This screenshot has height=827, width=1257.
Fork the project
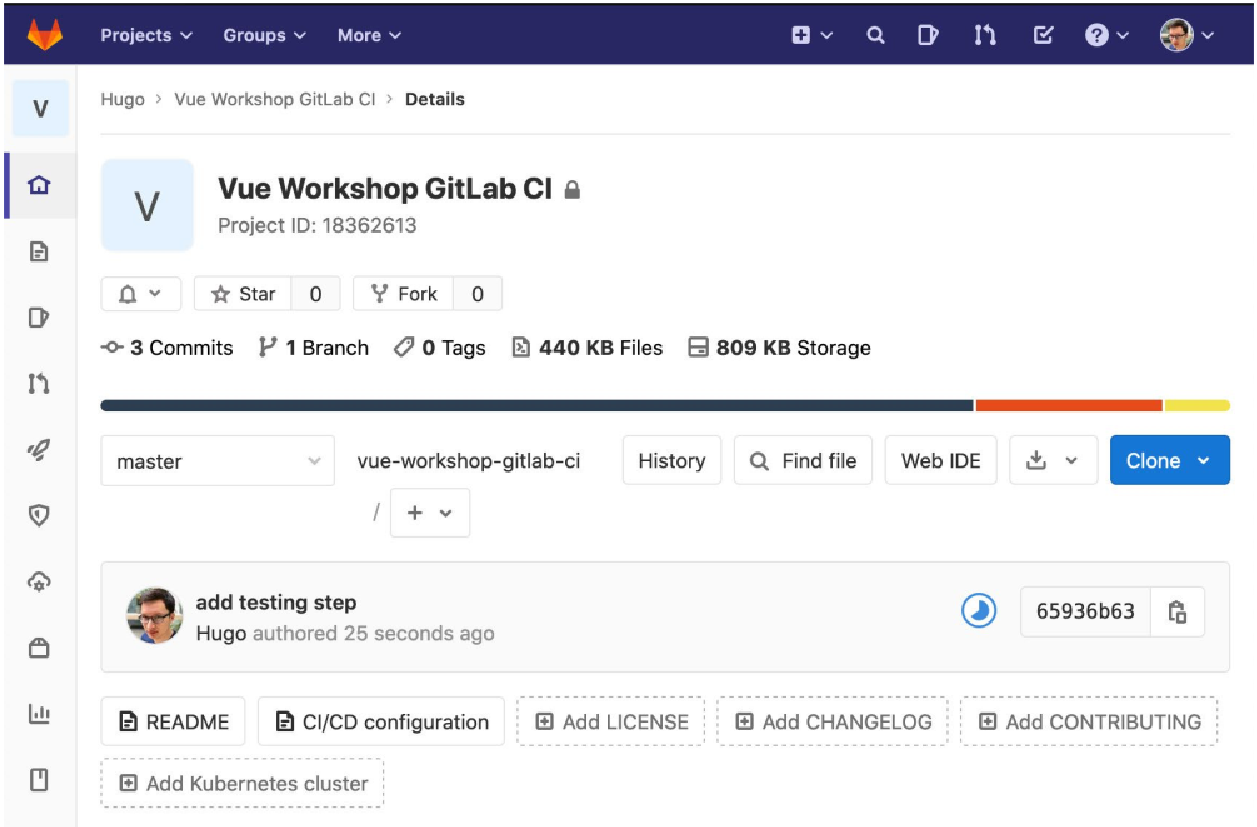[403, 294]
